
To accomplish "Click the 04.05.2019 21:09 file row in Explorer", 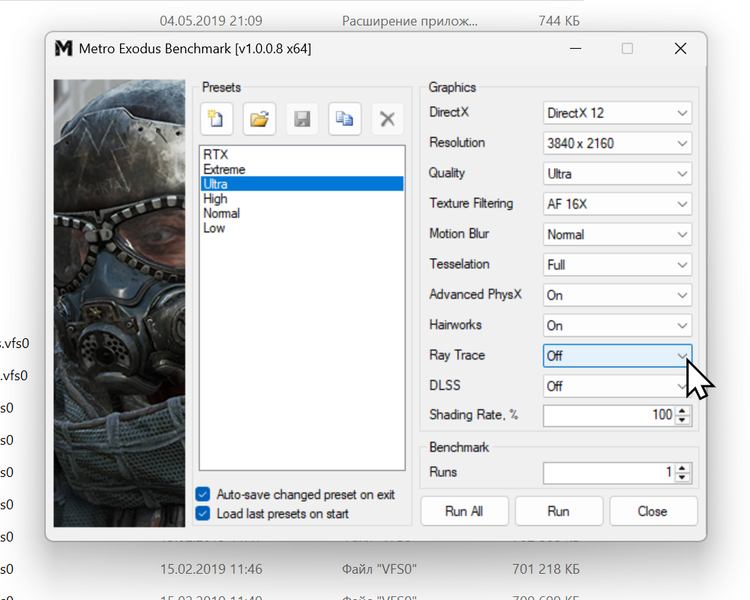I will (x=368, y=21).
